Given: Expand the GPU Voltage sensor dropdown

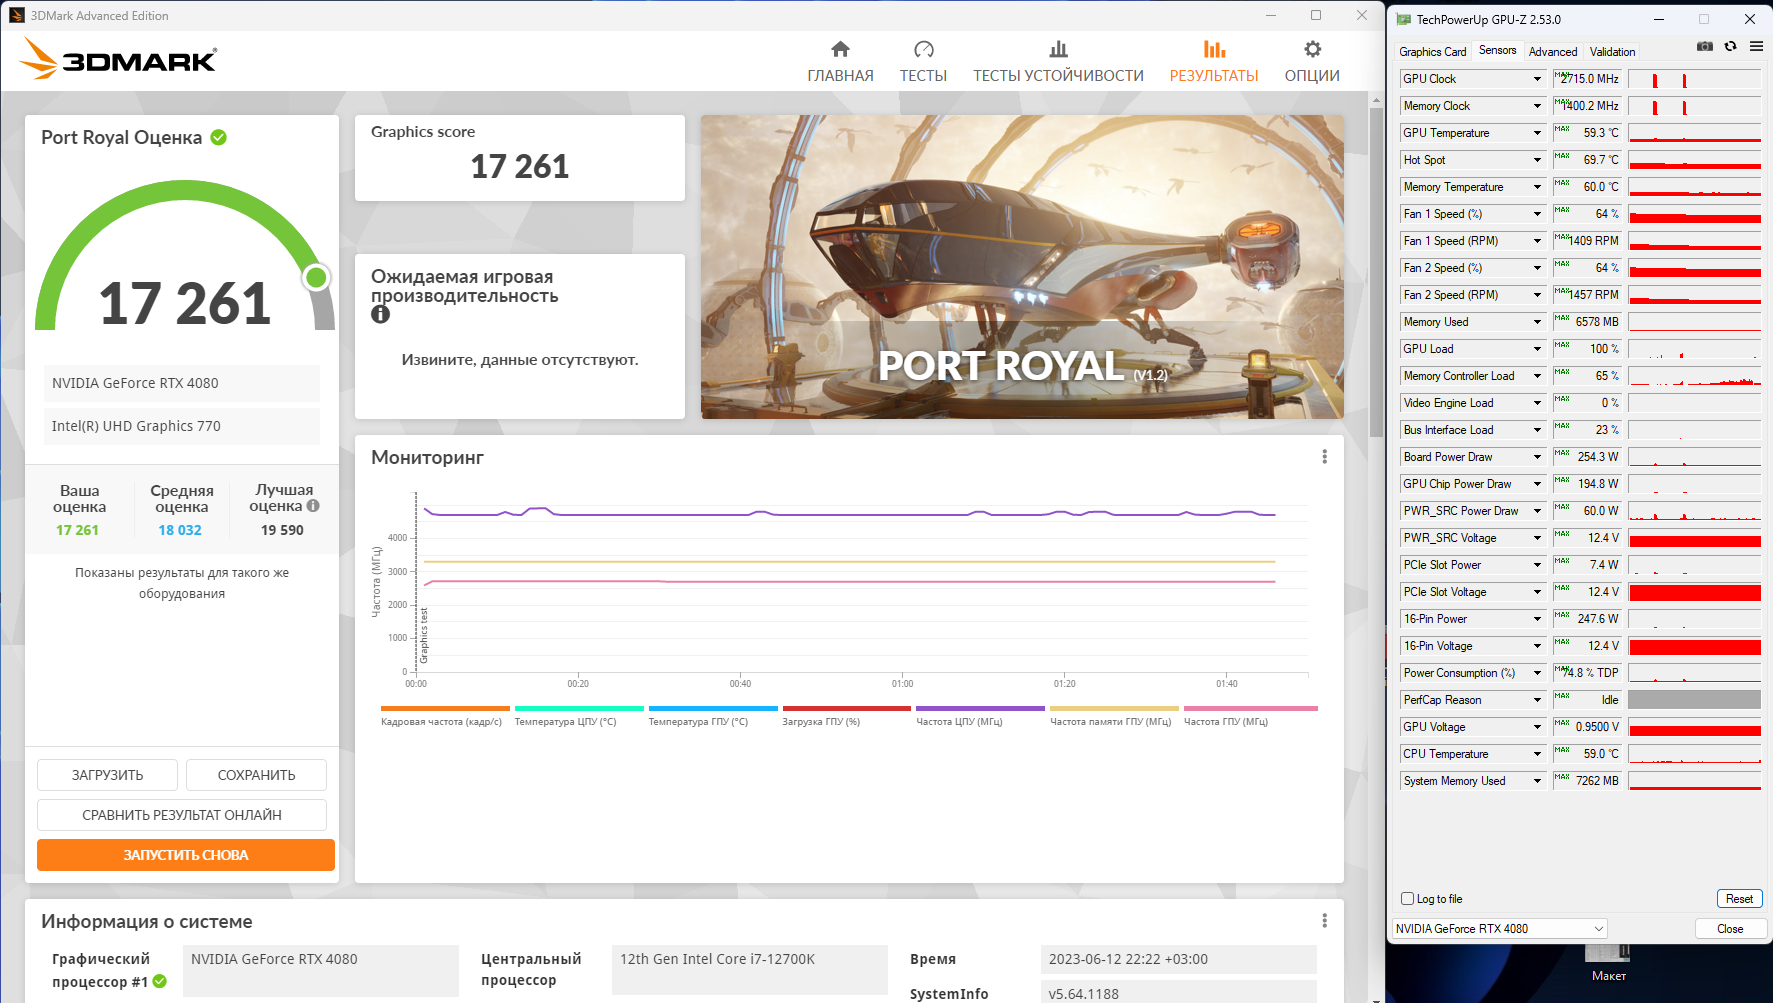Looking at the screenshot, I should (1537, 727).
